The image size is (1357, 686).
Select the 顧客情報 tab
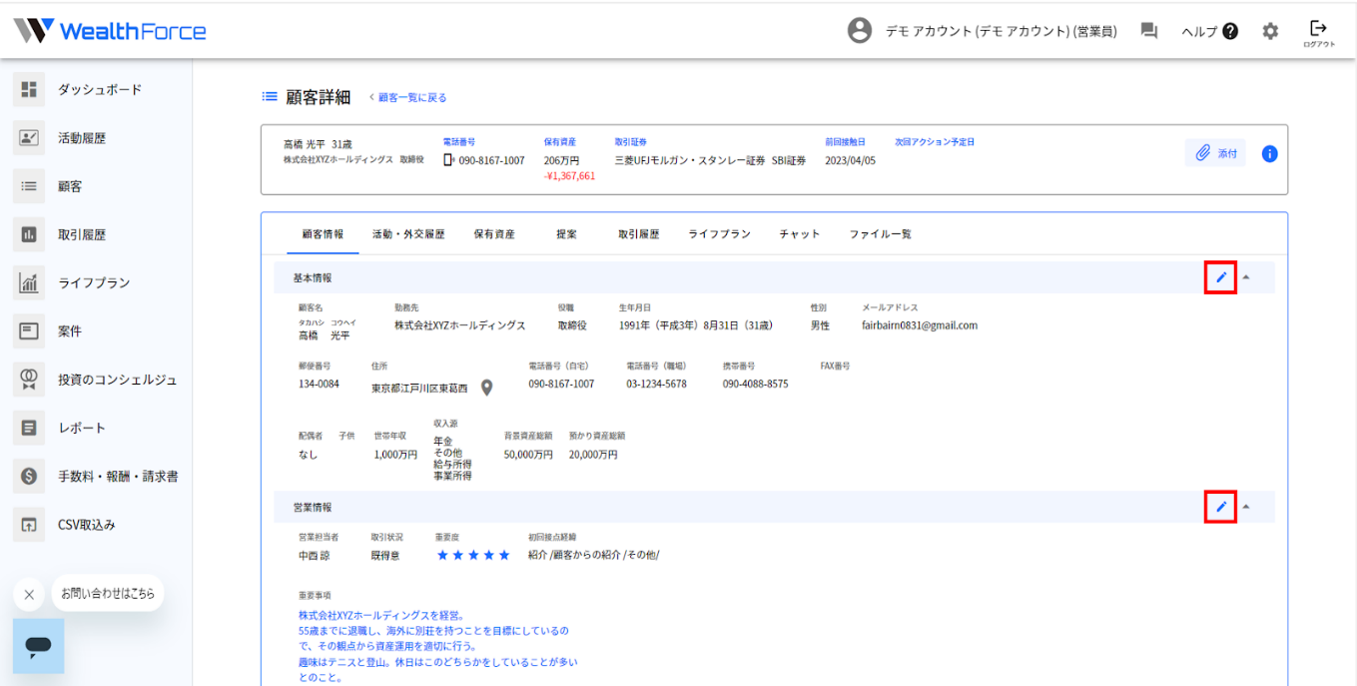click(323, 234)
